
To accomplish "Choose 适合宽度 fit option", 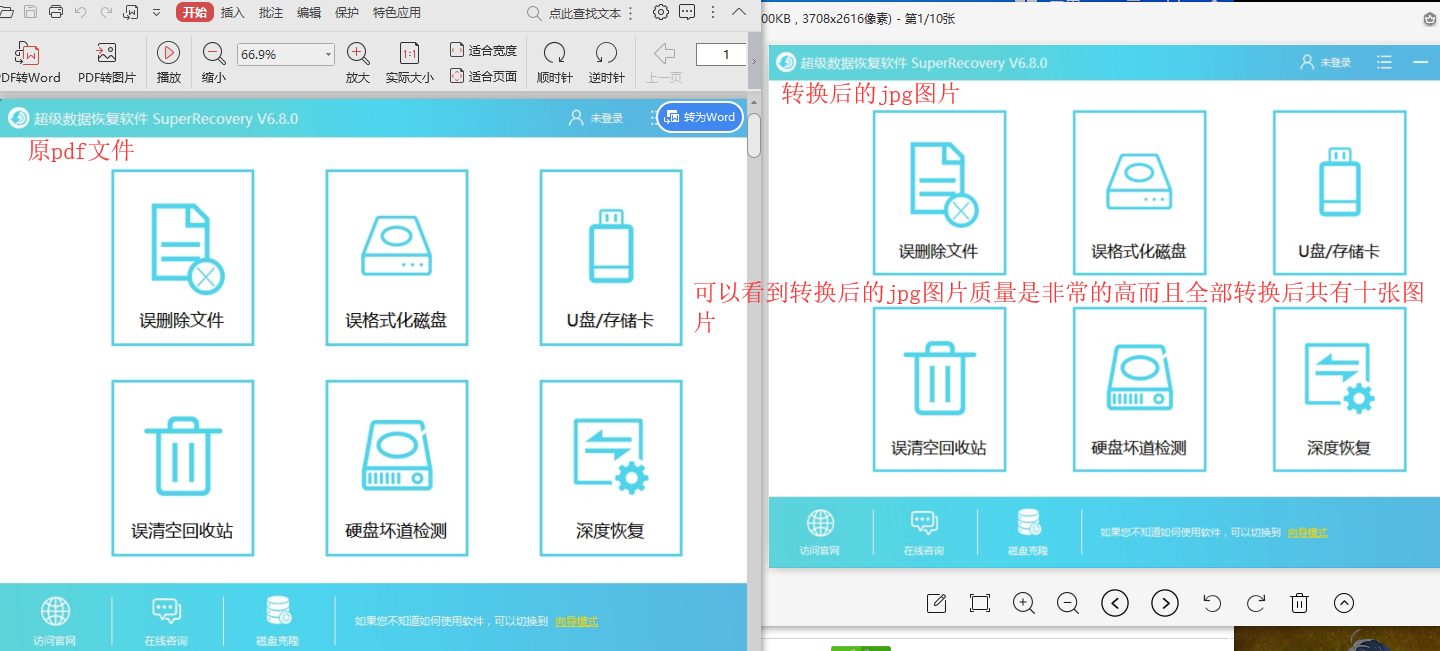I will [x=484, y=50].
